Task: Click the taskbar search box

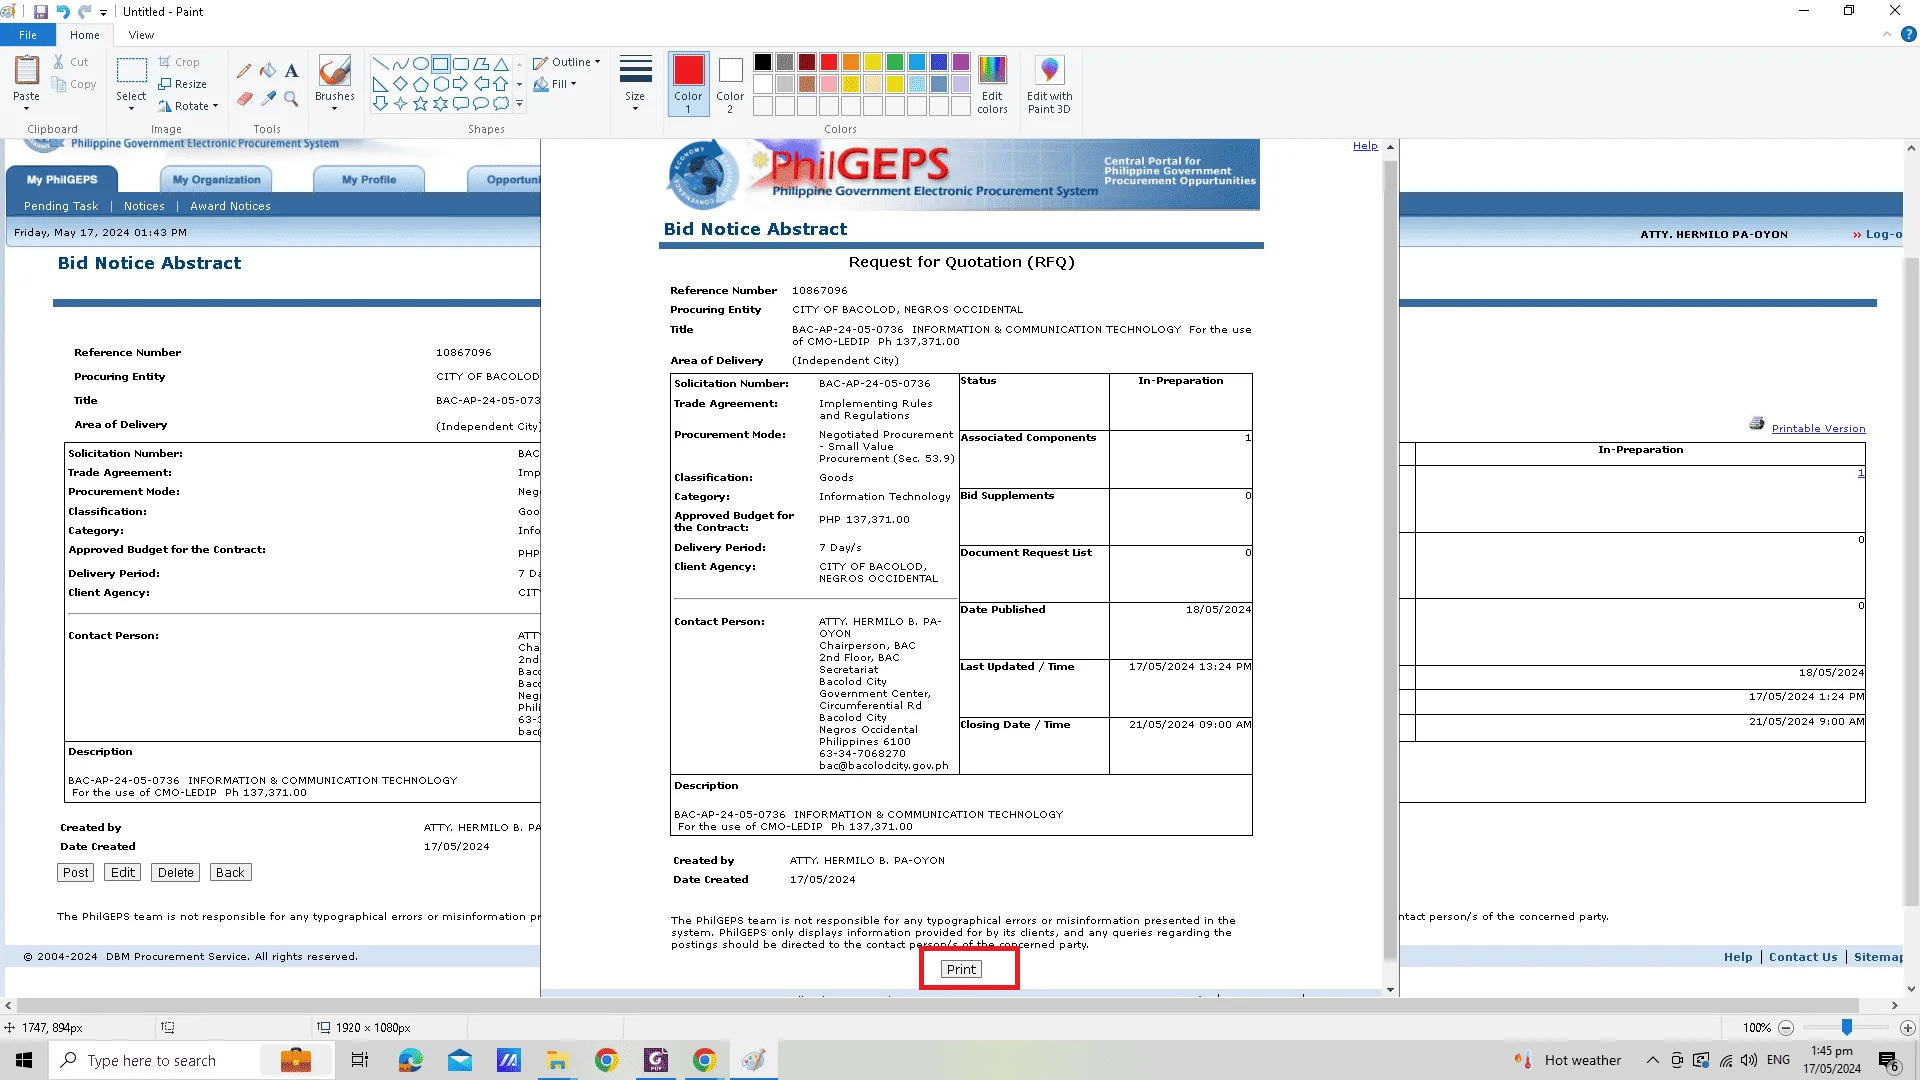Action: (190, 1060)
